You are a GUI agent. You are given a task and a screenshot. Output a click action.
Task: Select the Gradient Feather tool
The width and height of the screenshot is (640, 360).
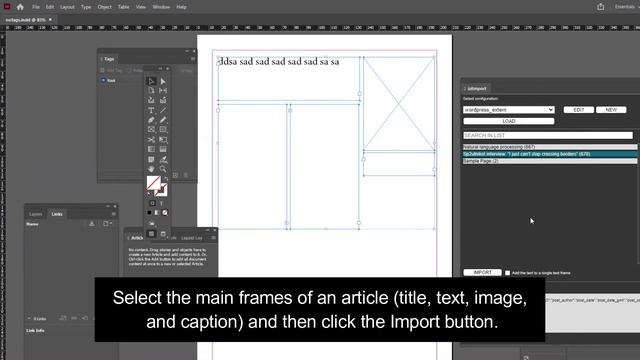click(x=163, y=149)
